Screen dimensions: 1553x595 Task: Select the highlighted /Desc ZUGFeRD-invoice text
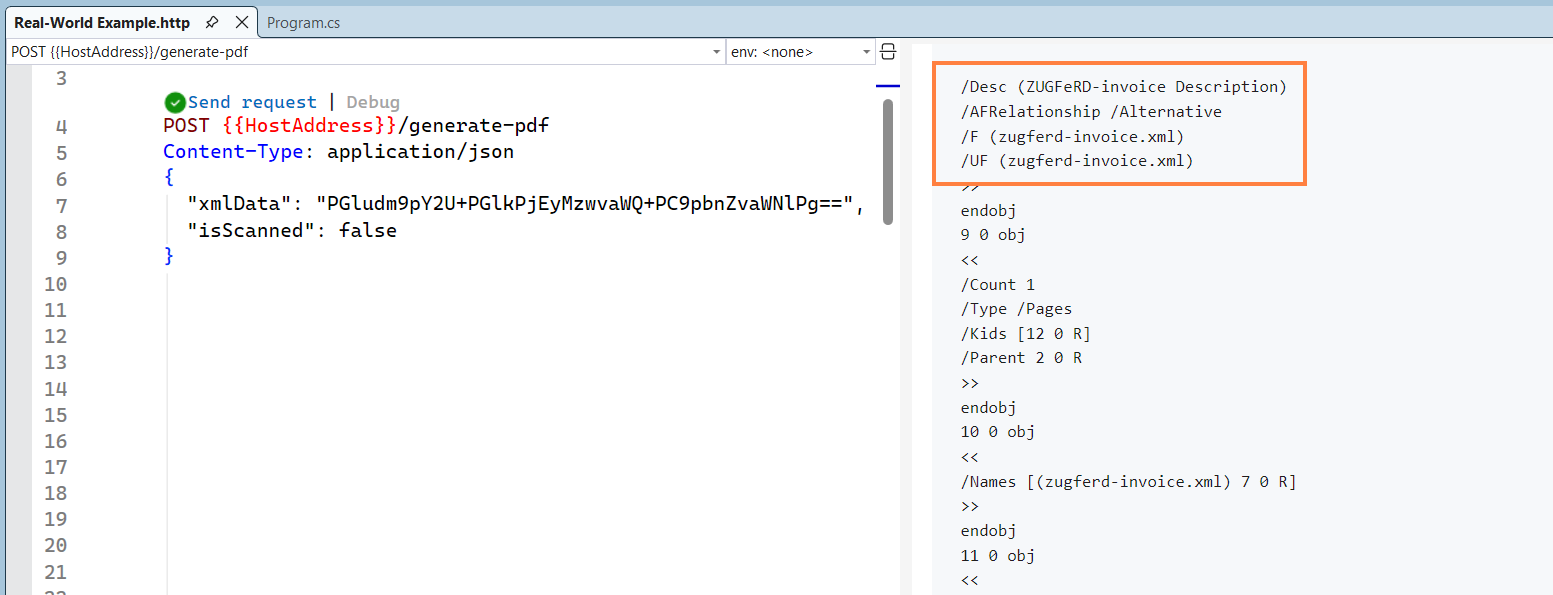point(1120,86)
